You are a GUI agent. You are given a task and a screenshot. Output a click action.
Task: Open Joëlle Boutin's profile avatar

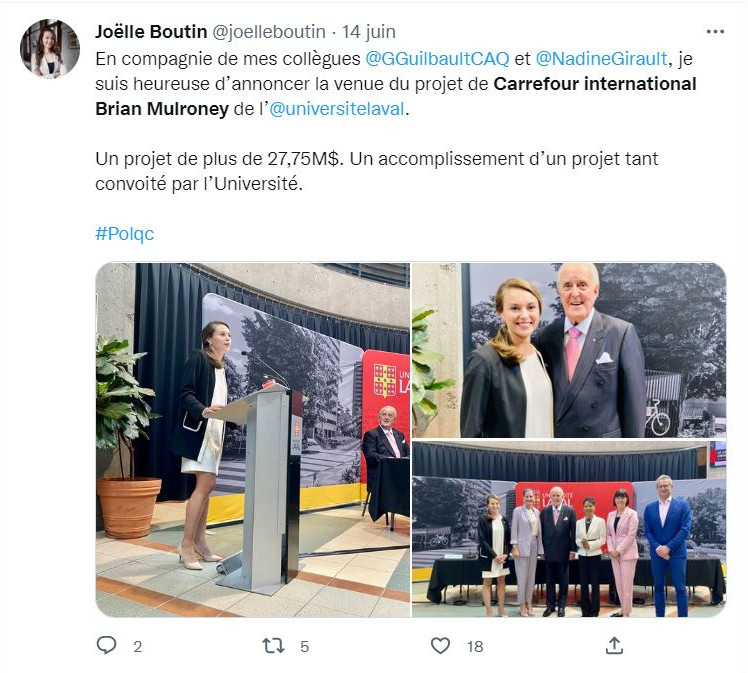[50, 49]
